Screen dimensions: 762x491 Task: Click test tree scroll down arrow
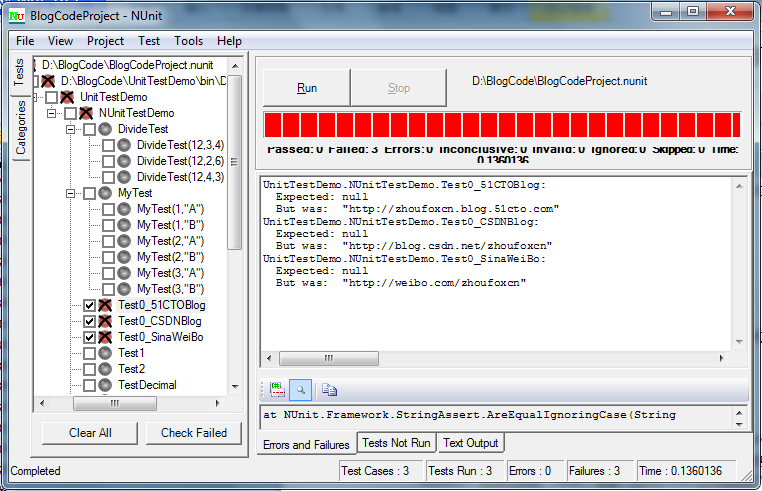[235, 387]
